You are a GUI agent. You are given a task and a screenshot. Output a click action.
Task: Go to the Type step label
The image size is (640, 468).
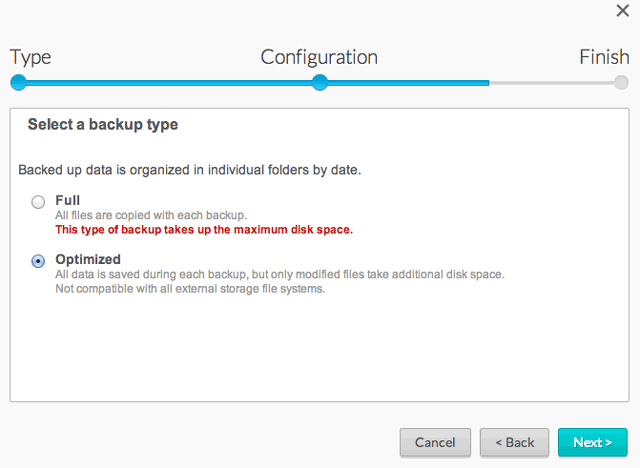[x=30, y=57]
